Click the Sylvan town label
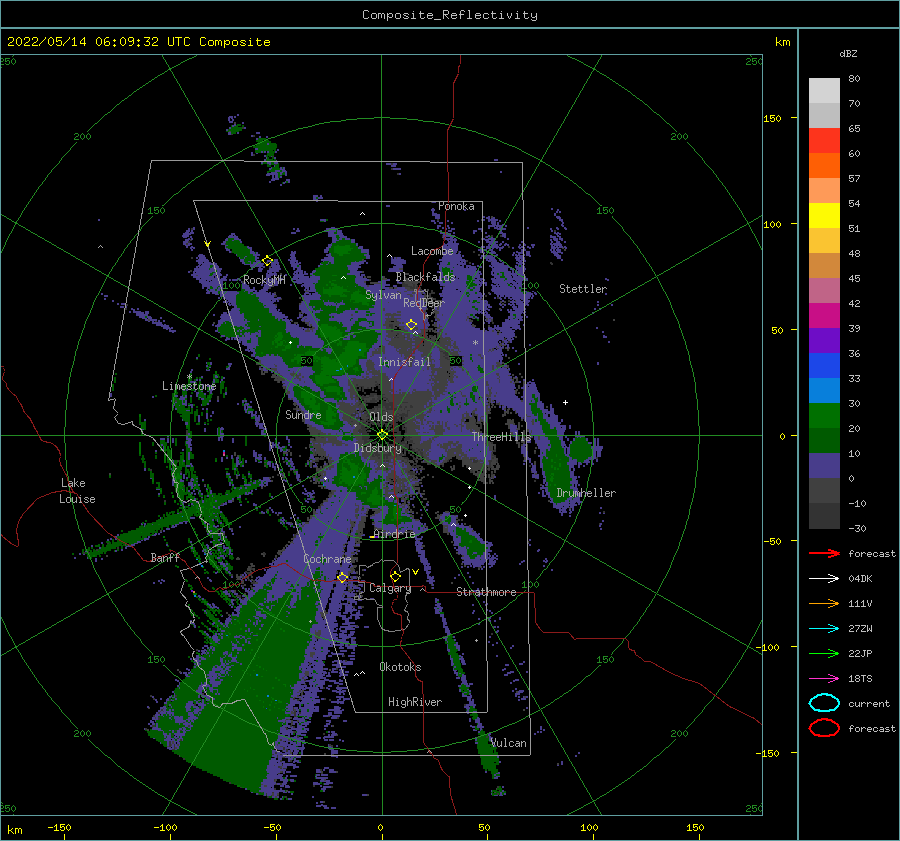 click(383, 295)
